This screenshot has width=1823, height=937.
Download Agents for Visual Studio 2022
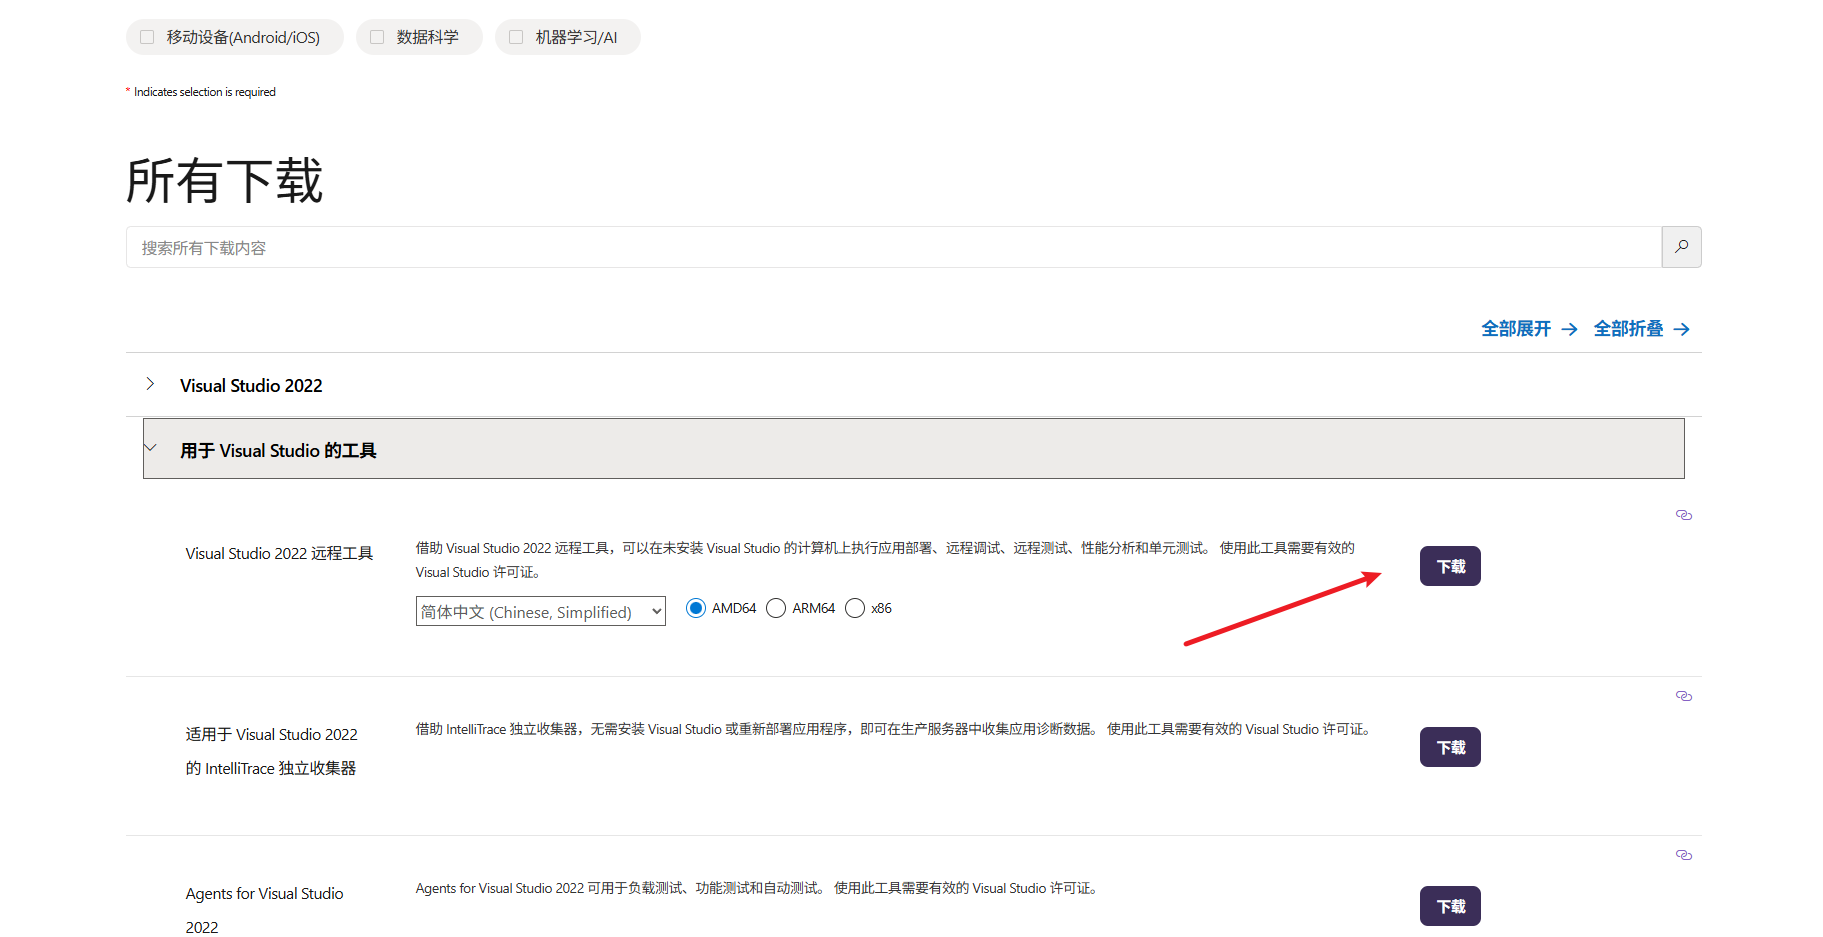[1450, 906]
